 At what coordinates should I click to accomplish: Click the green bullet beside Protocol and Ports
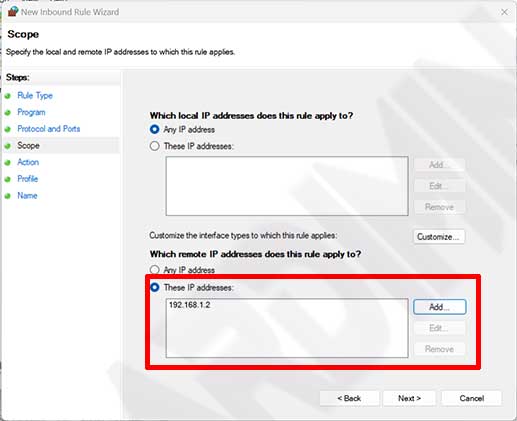8,129
